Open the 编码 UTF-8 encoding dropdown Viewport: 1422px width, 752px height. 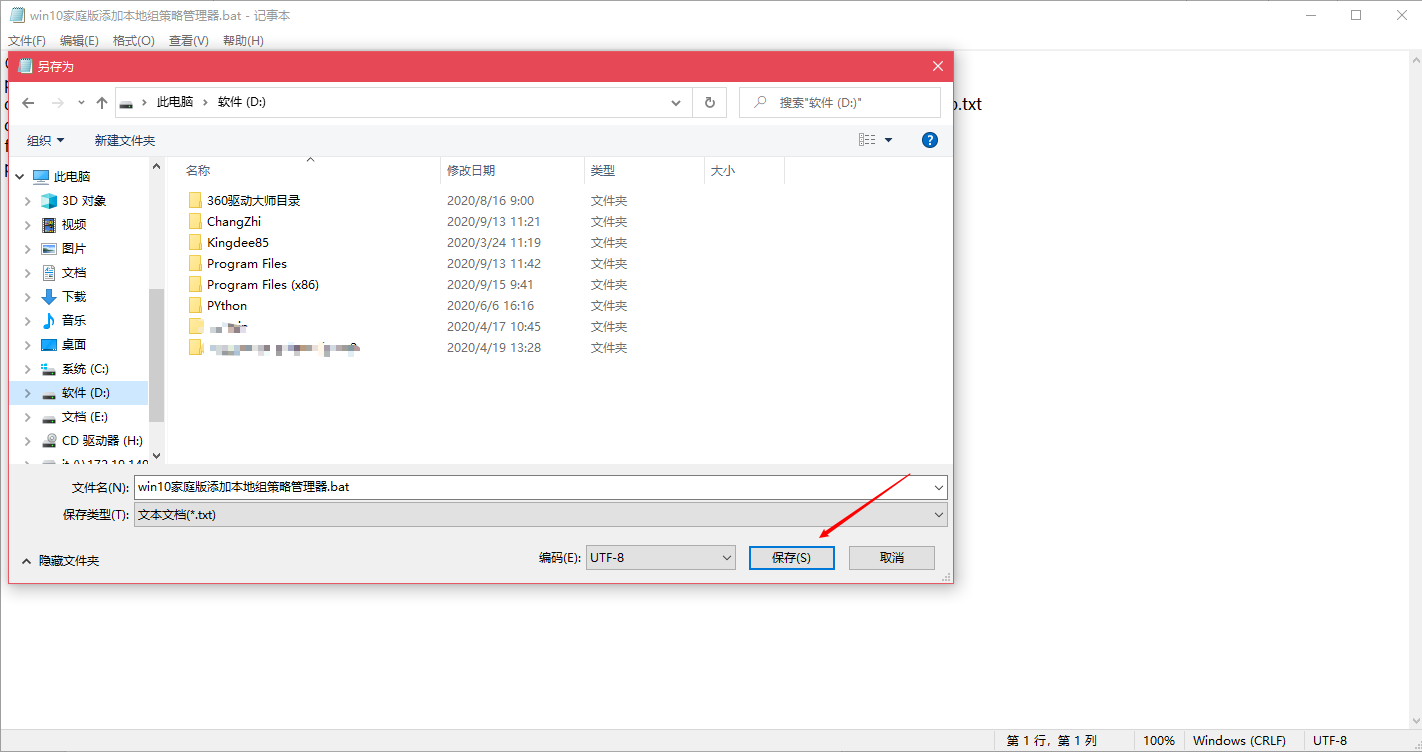[660, 557]
